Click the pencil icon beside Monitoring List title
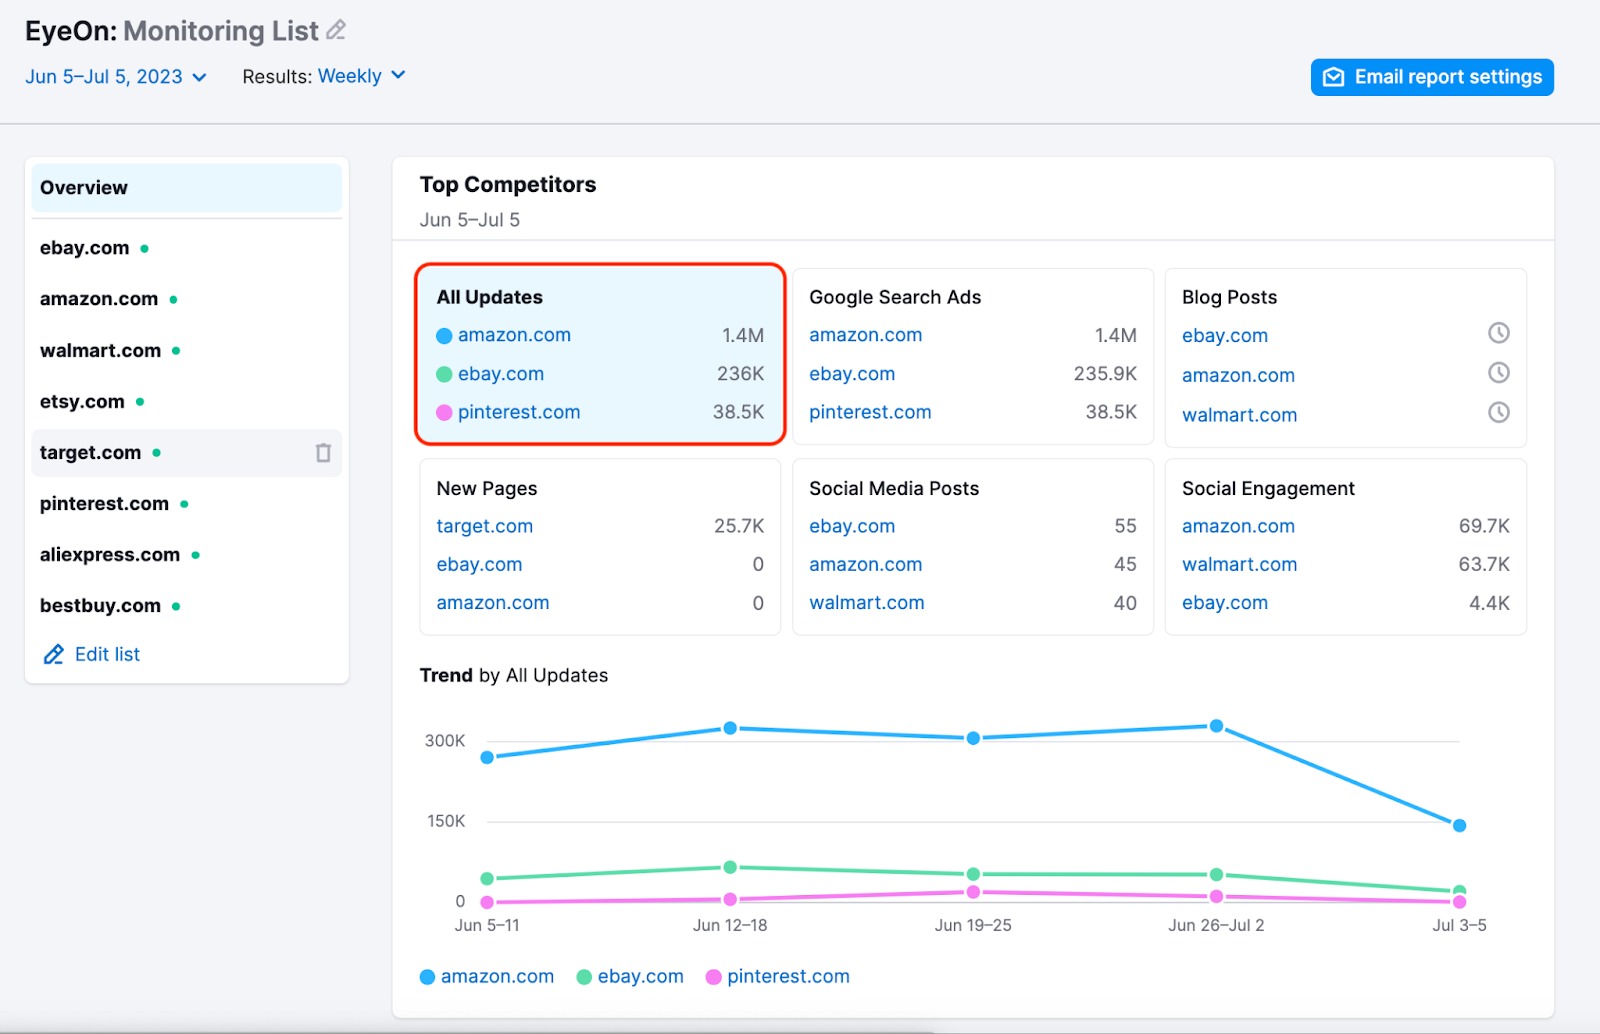 (336, 31)
